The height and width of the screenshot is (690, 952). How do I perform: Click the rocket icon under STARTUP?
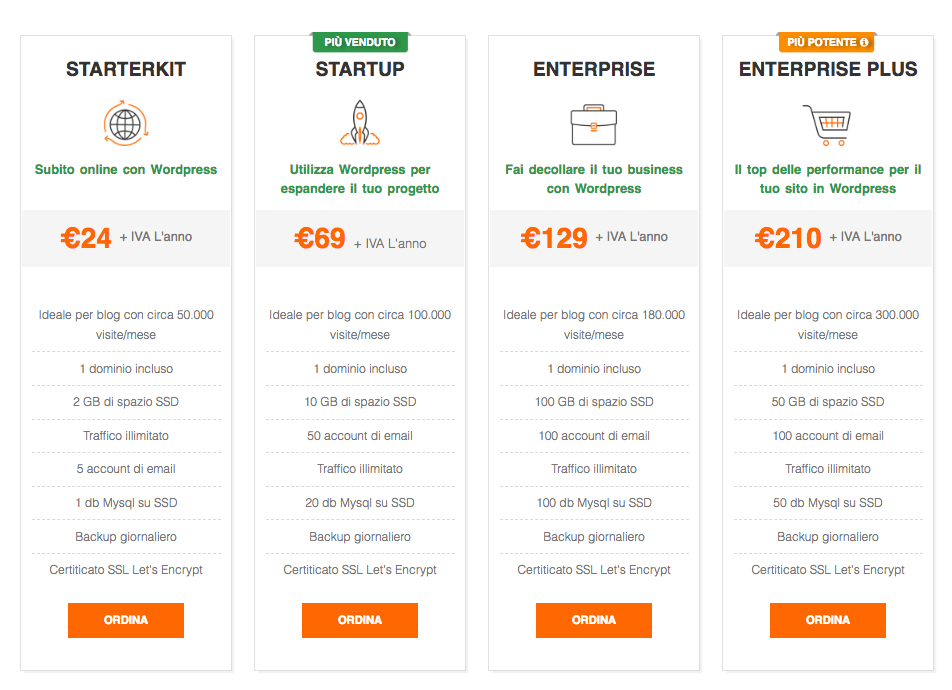pos(360,123)
